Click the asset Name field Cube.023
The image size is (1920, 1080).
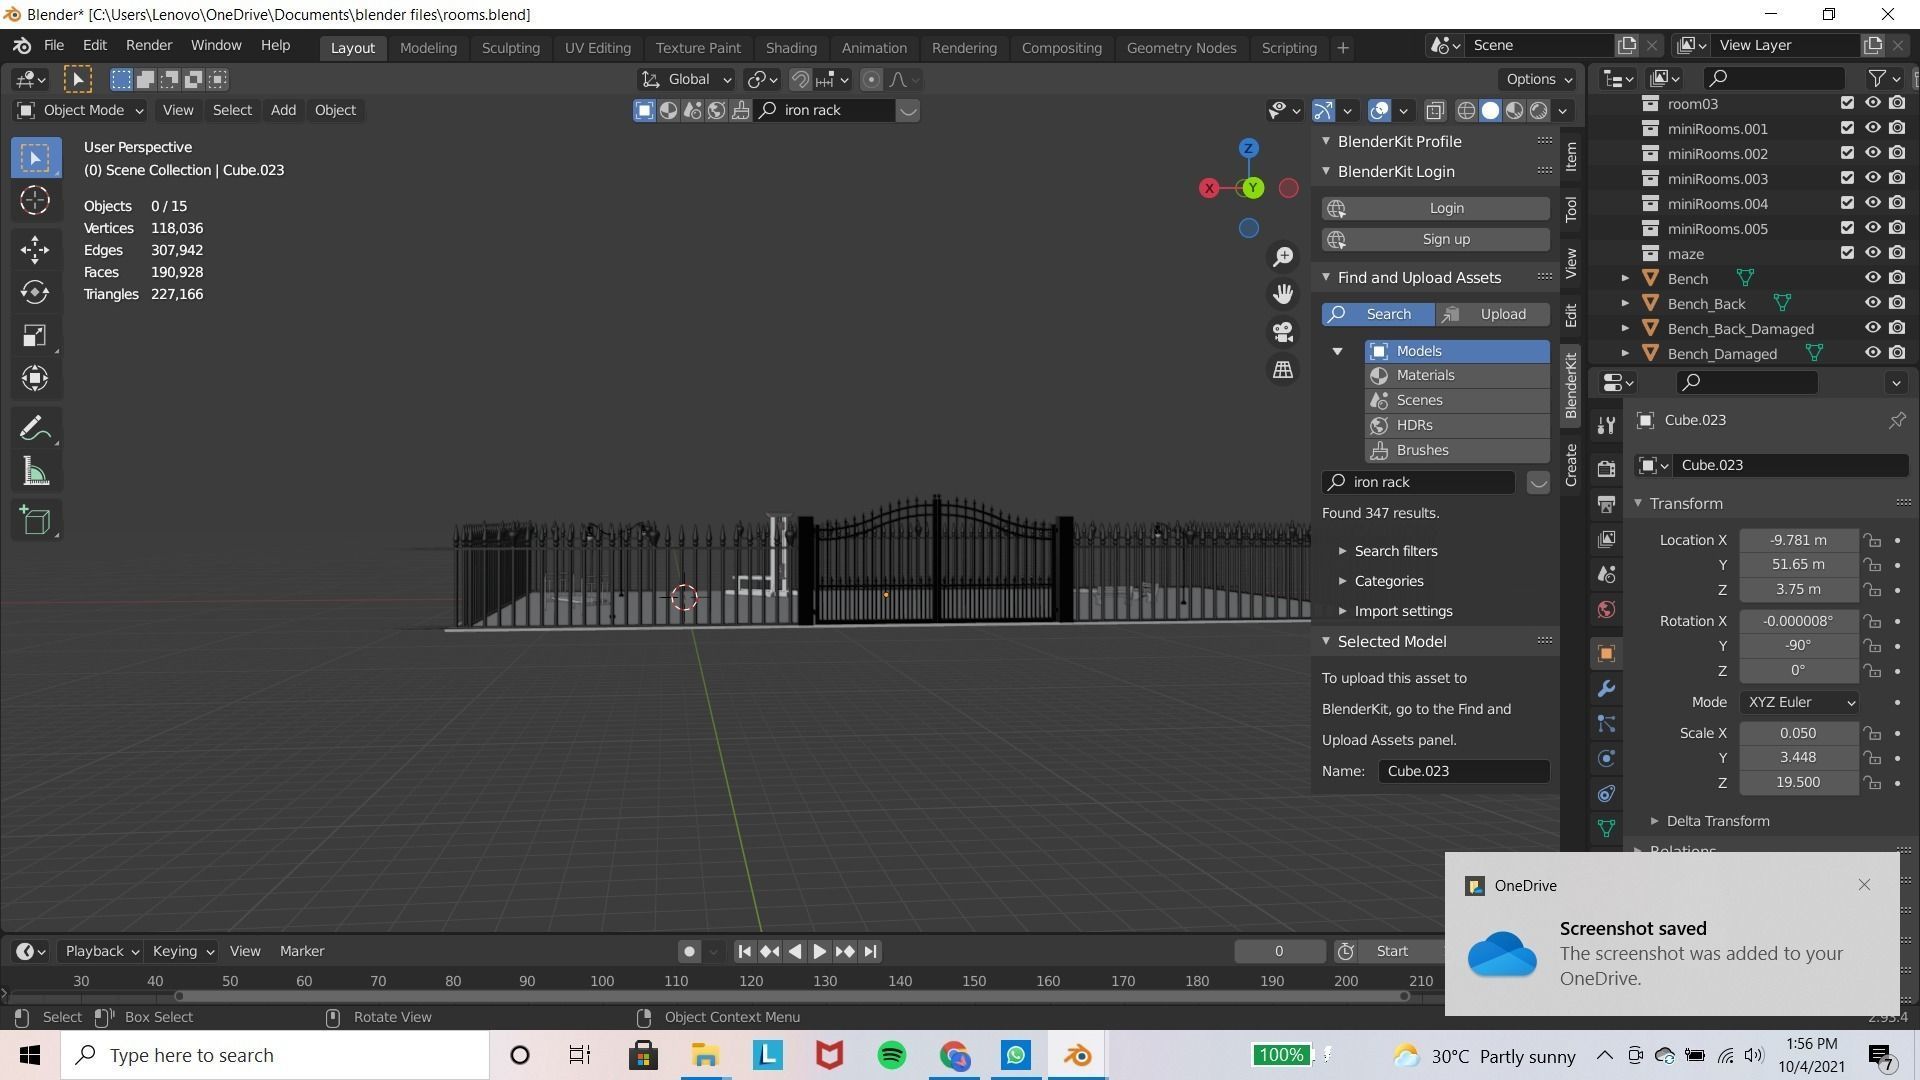point(1464,772)
